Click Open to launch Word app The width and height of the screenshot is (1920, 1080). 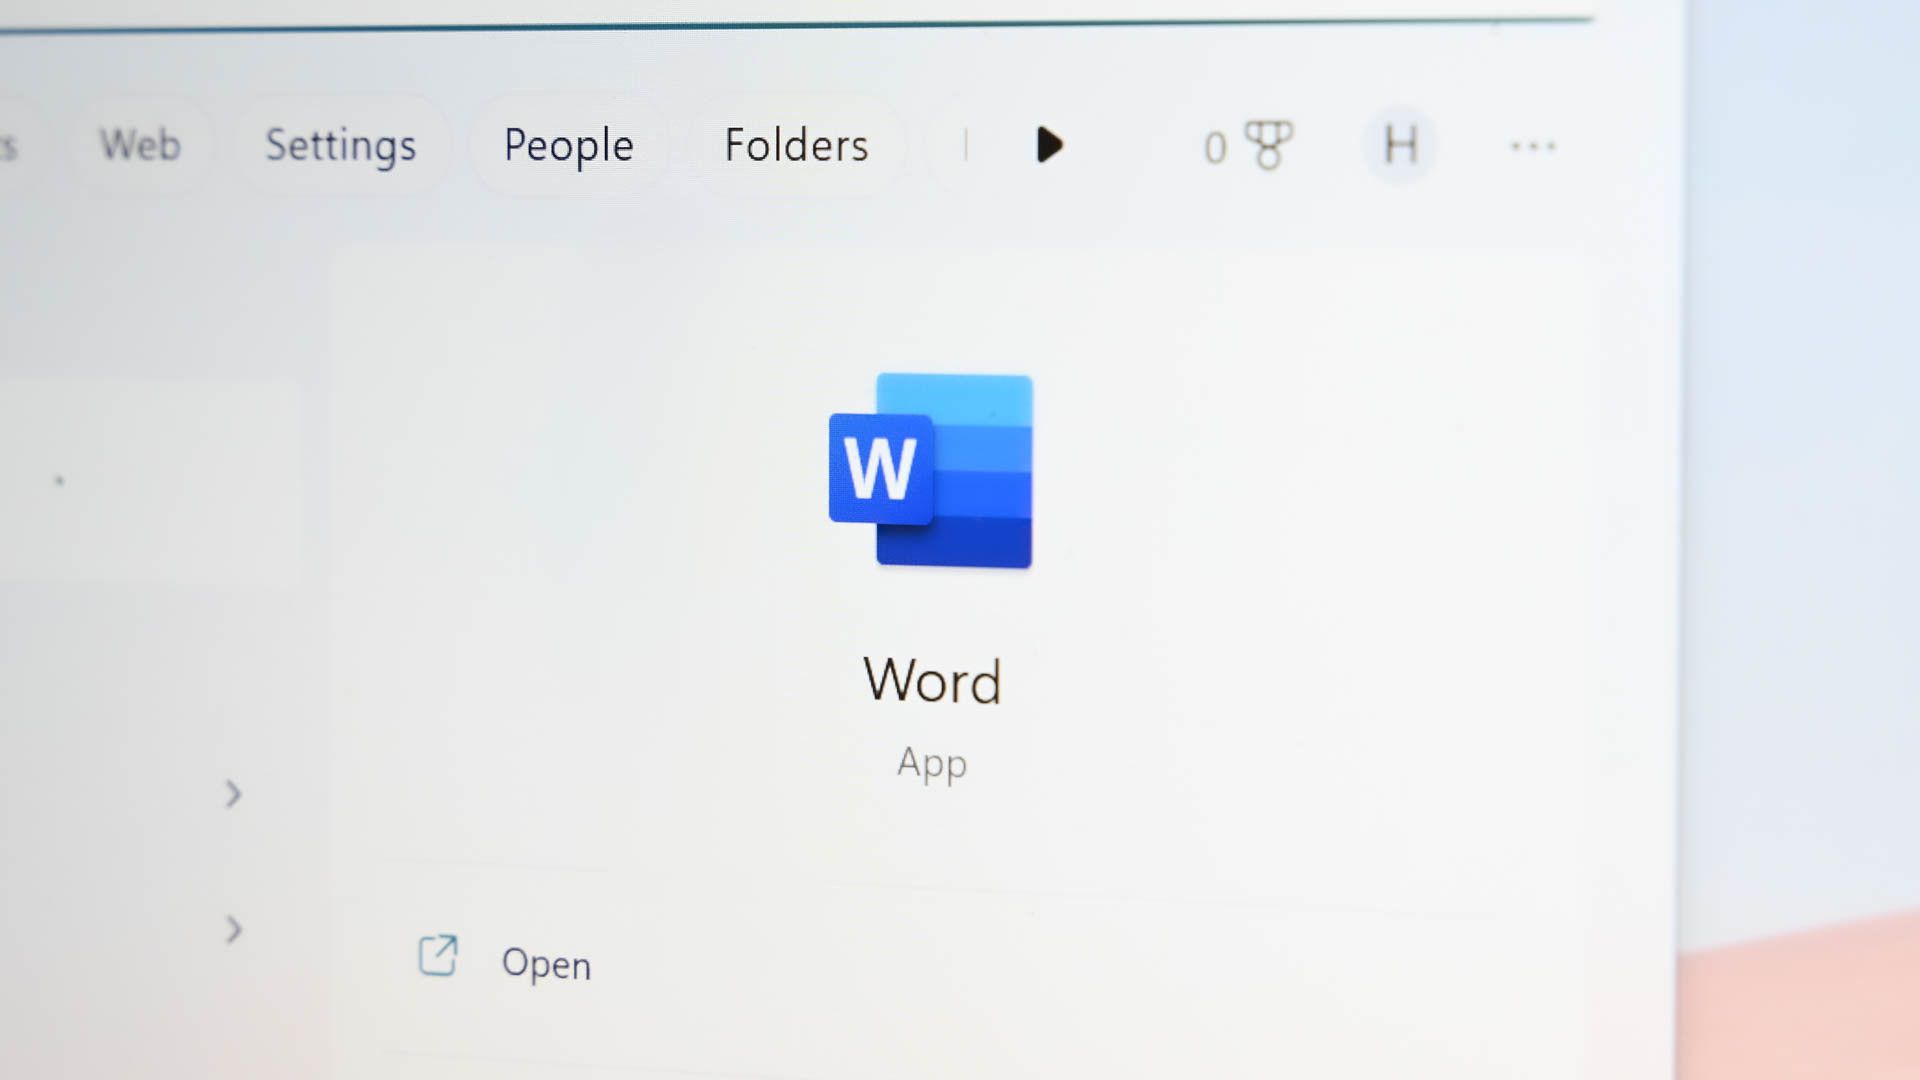click(545, 963)
